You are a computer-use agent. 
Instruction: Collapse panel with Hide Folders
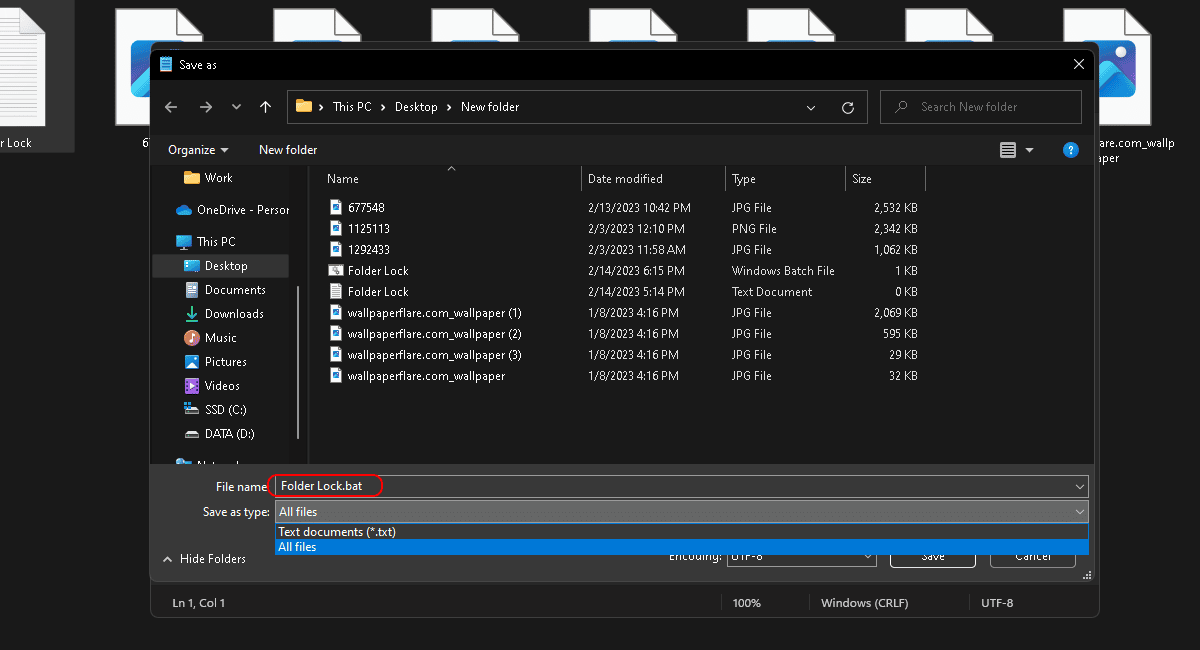(x=204, y=559)
